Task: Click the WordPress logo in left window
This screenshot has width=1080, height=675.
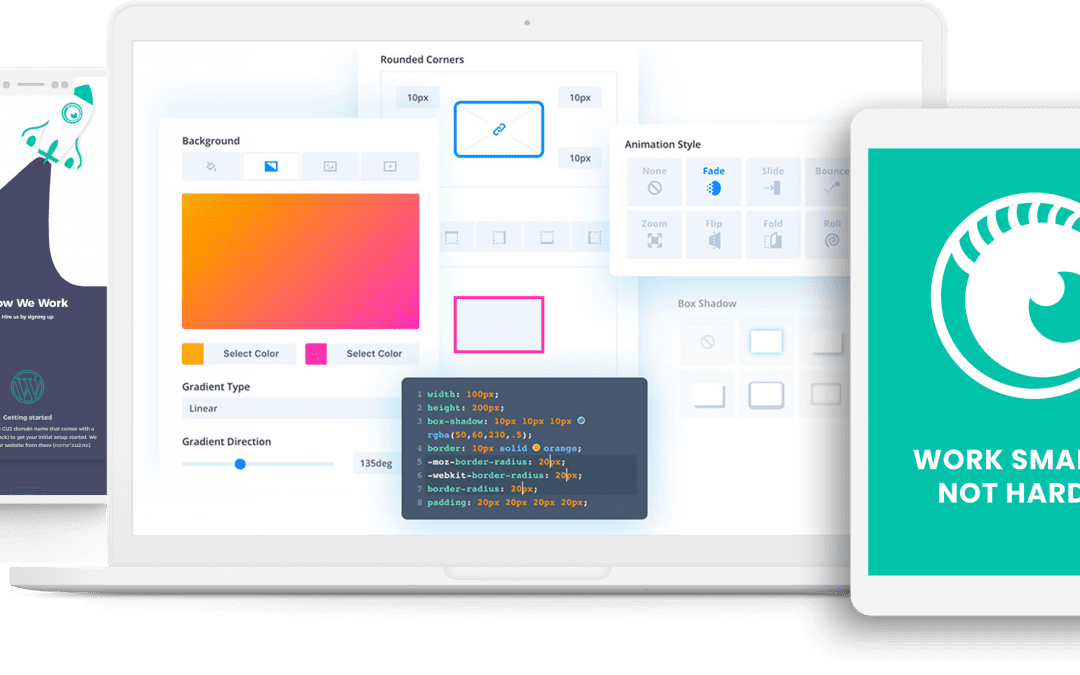Action: (x=28, y=387)
